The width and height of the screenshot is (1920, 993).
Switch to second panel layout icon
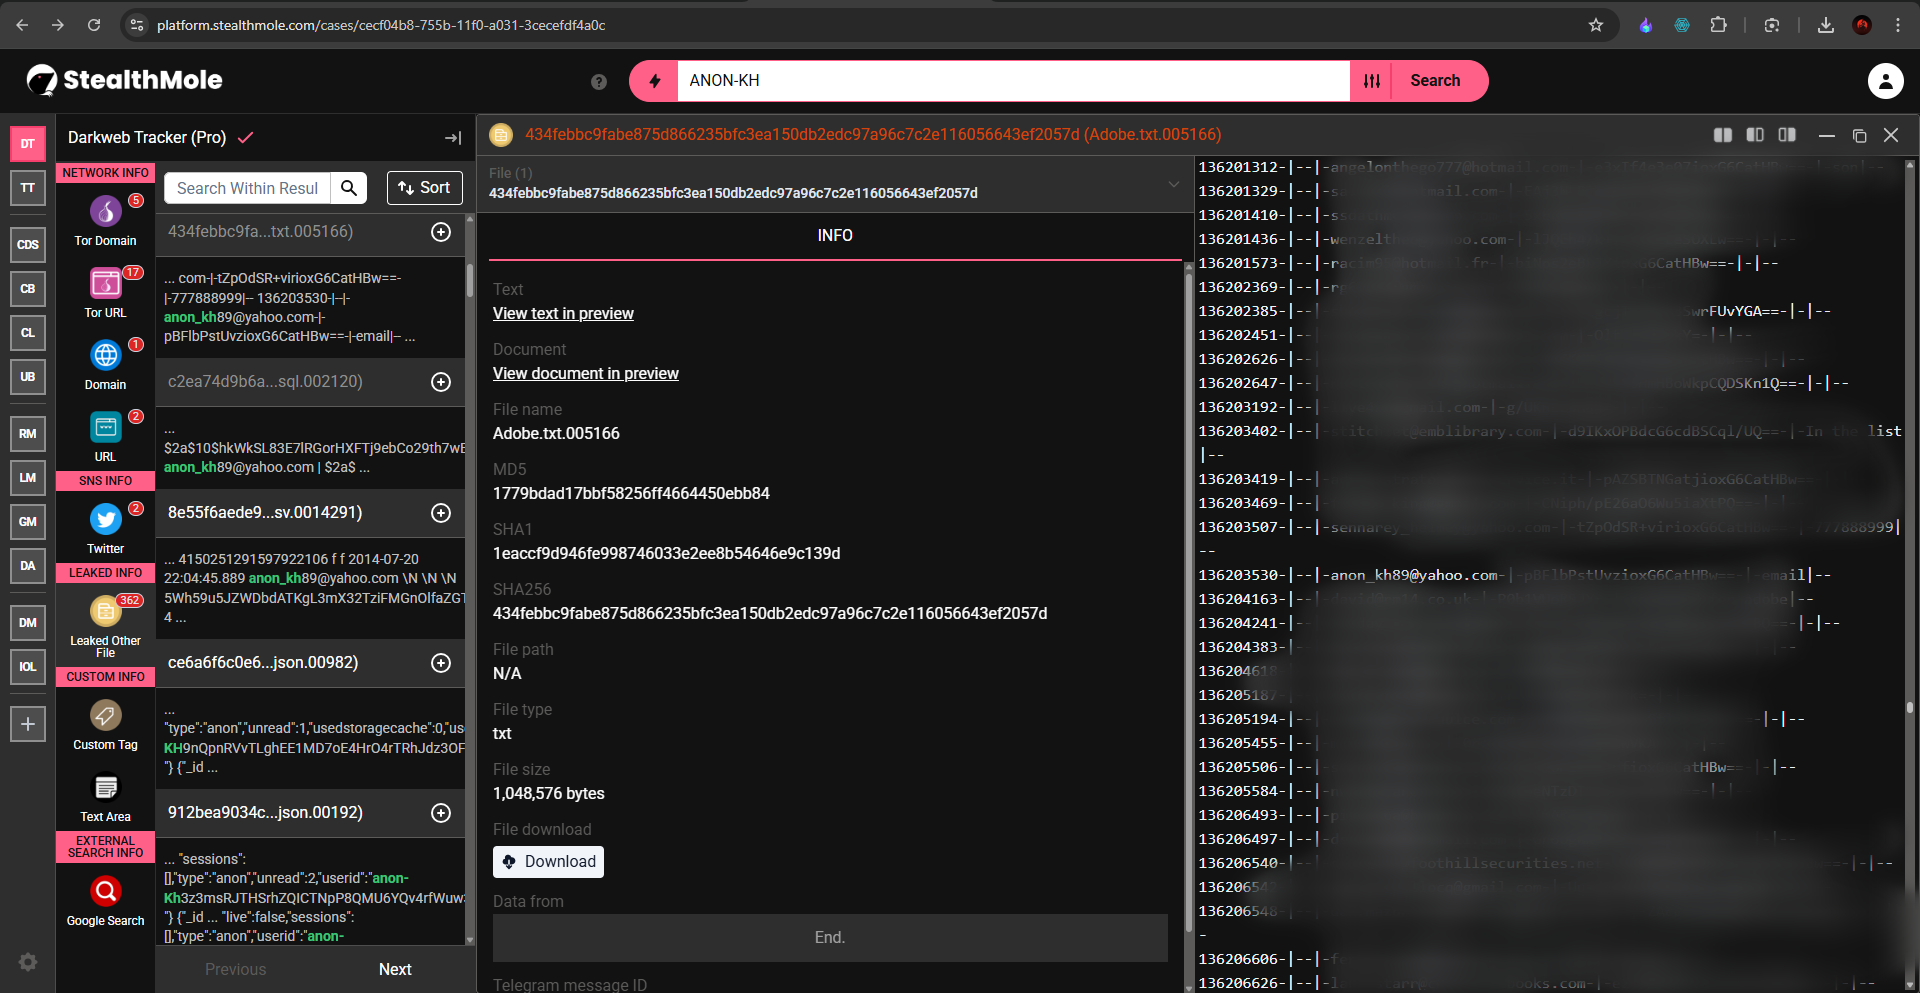[x=1755, y=135]
